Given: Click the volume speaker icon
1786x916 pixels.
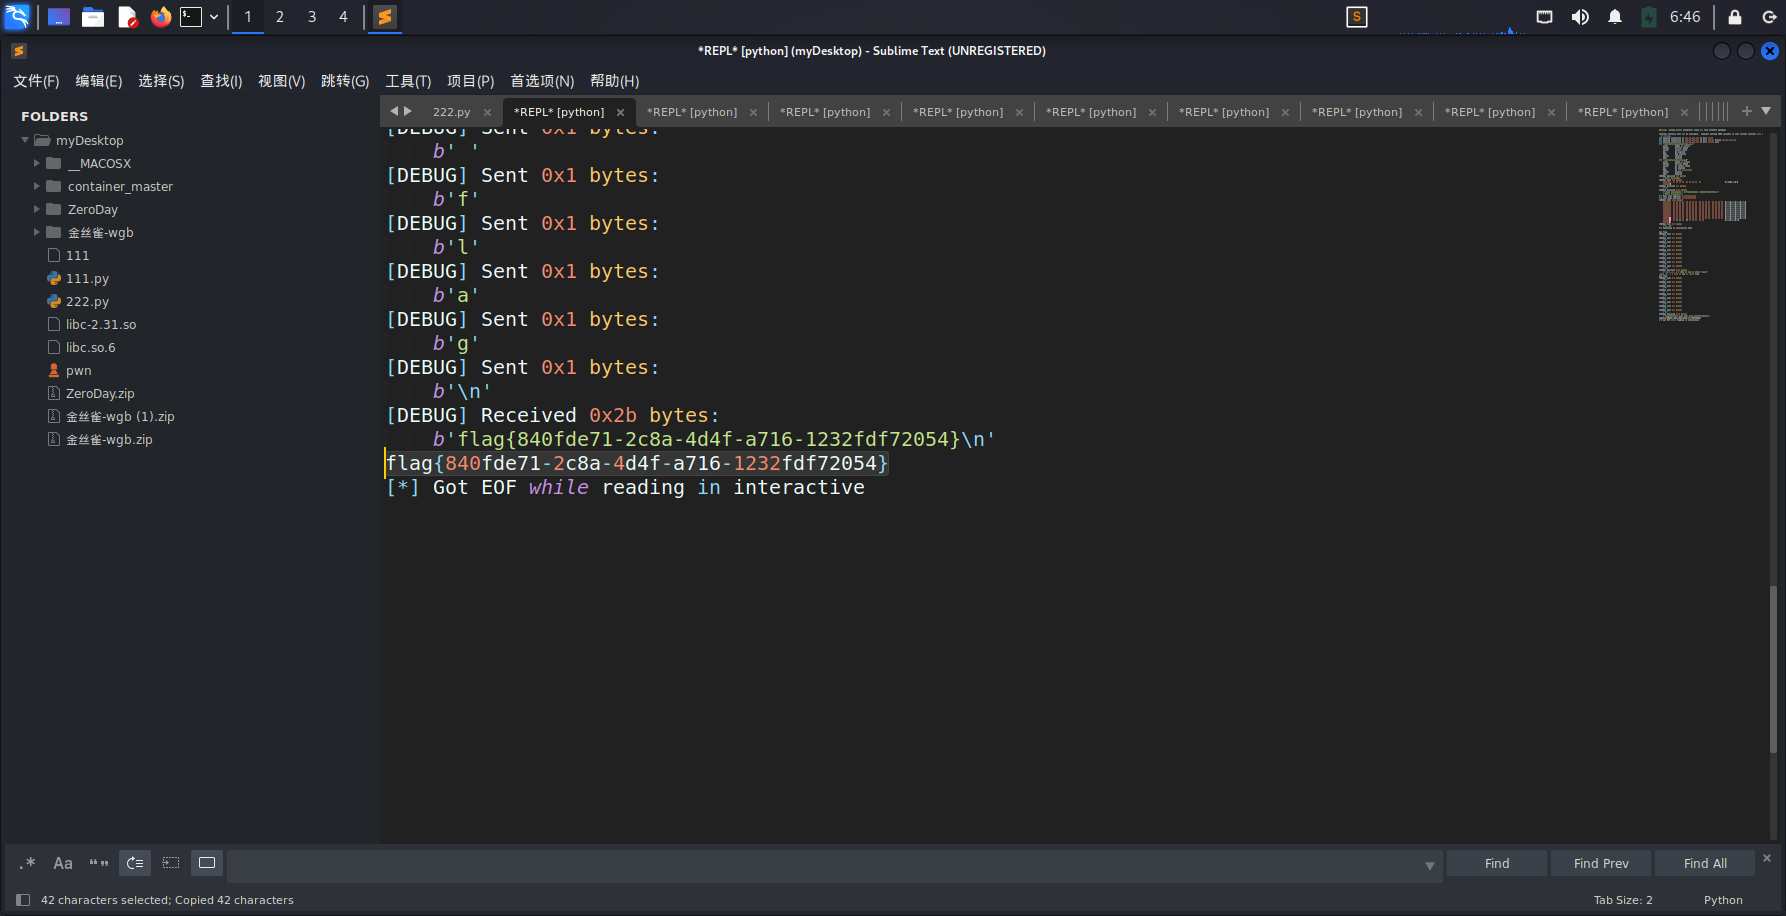Looking at the screenshot, I should click(1580, 17).
